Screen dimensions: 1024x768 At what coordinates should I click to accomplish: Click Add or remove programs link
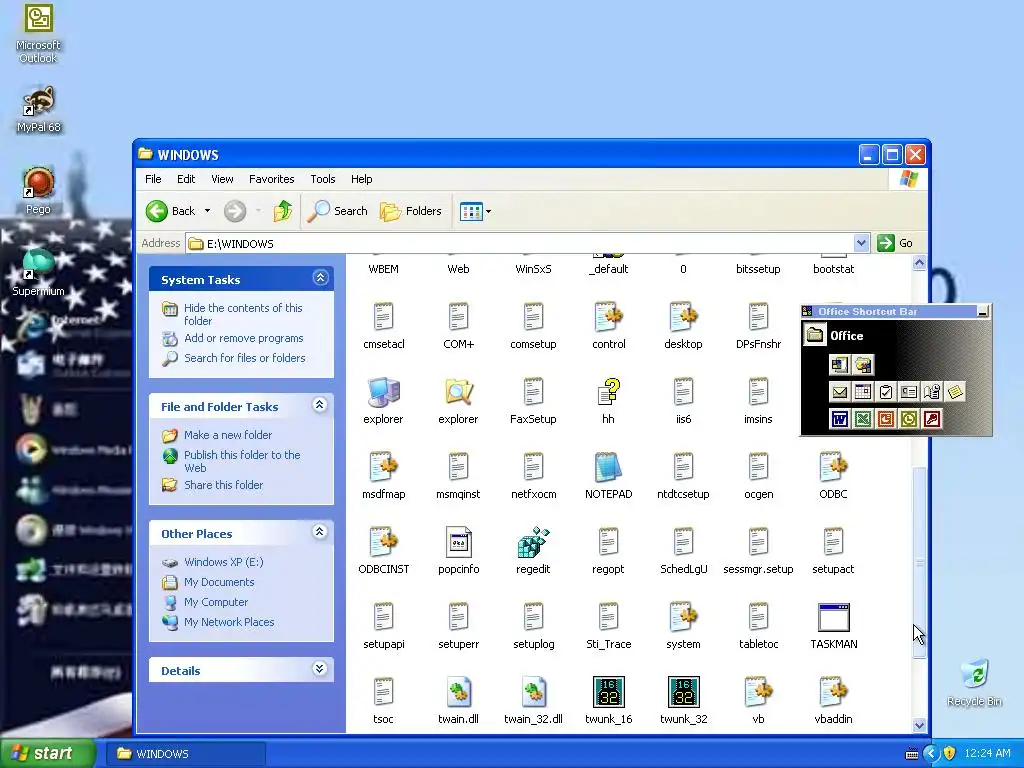tap(244, 338)
